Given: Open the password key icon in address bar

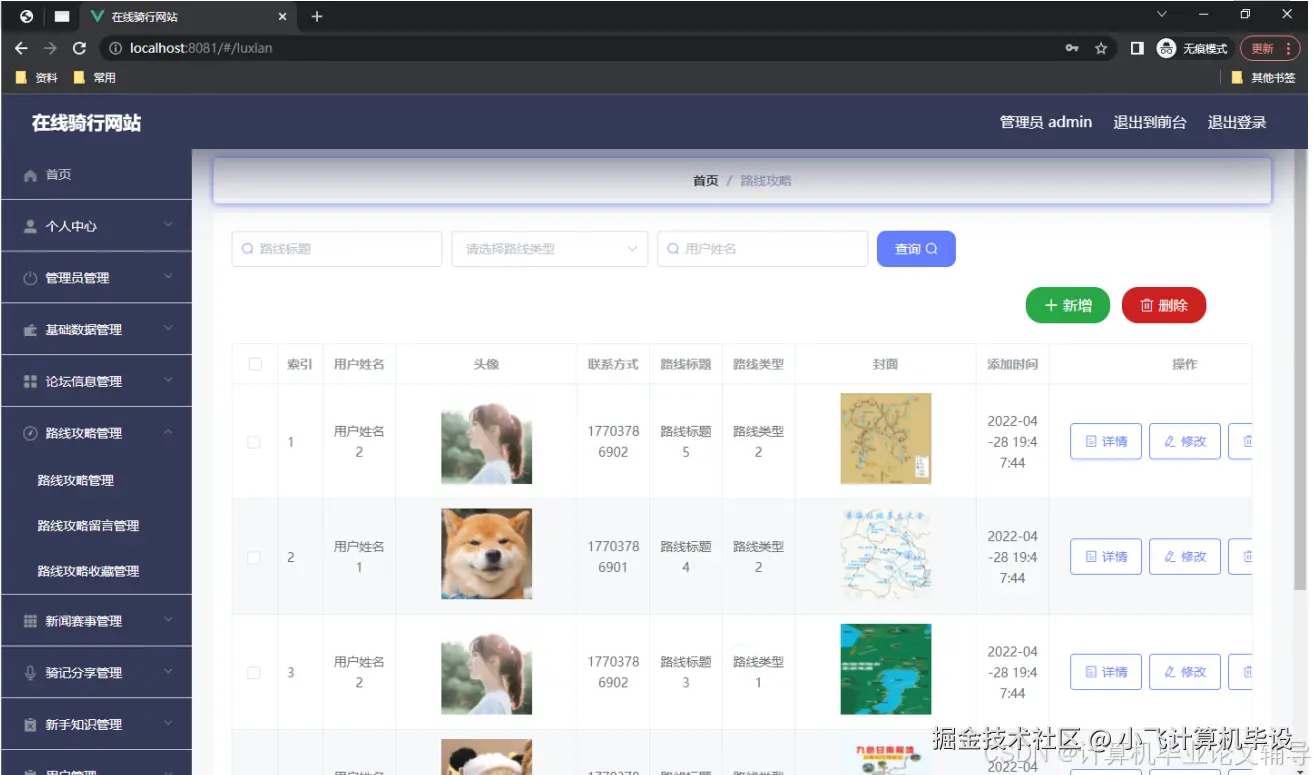Looking at the screenshot, I should 1072,48.
